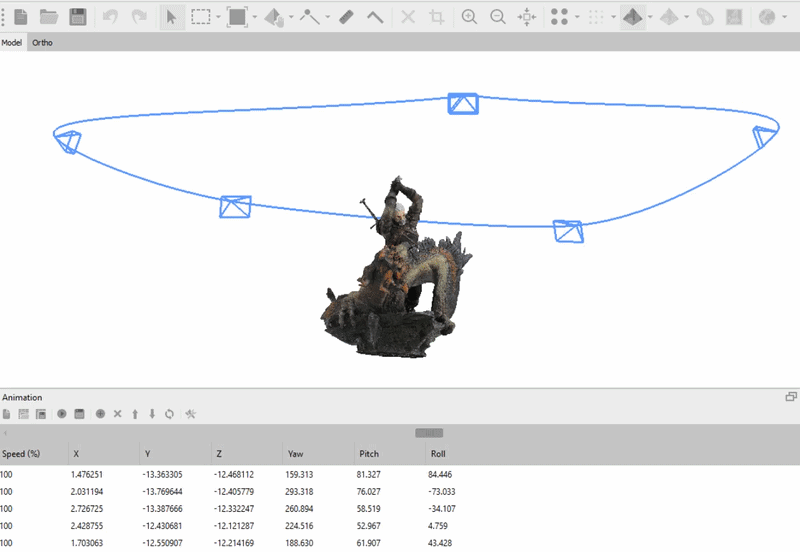Create a new animation track
Screen dimensions: 800x552
6,414
